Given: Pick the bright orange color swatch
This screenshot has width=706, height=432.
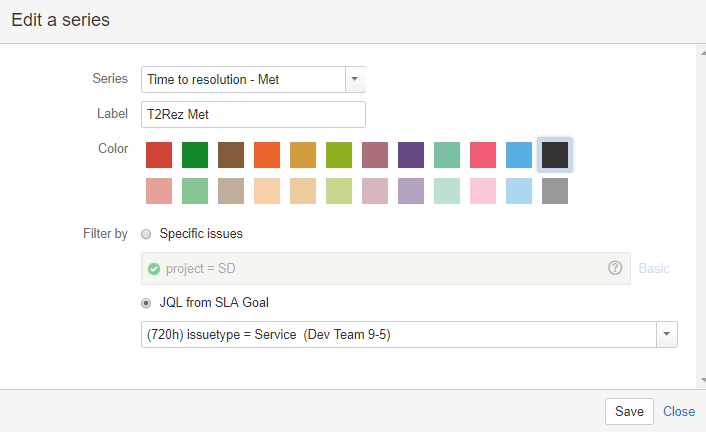Looking at the screenshot, I should pos(267,155).
